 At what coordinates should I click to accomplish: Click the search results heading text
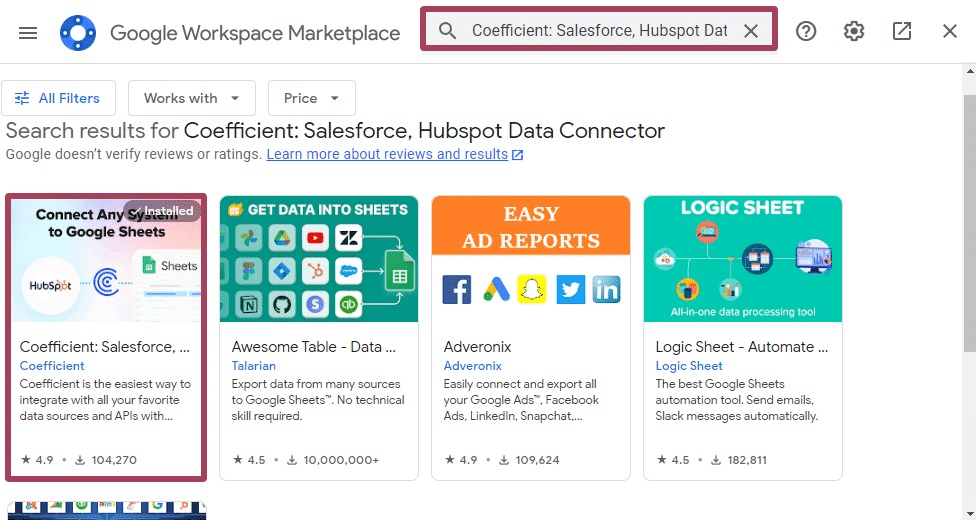(336, 131)
